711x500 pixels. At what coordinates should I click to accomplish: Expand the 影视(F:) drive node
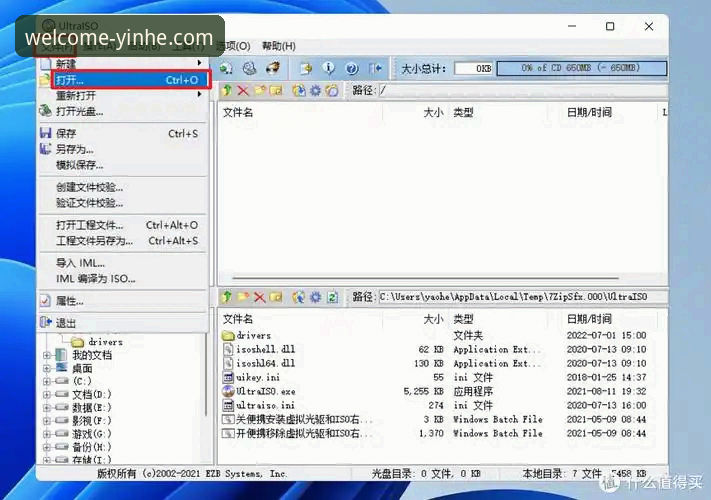point(47,421)
